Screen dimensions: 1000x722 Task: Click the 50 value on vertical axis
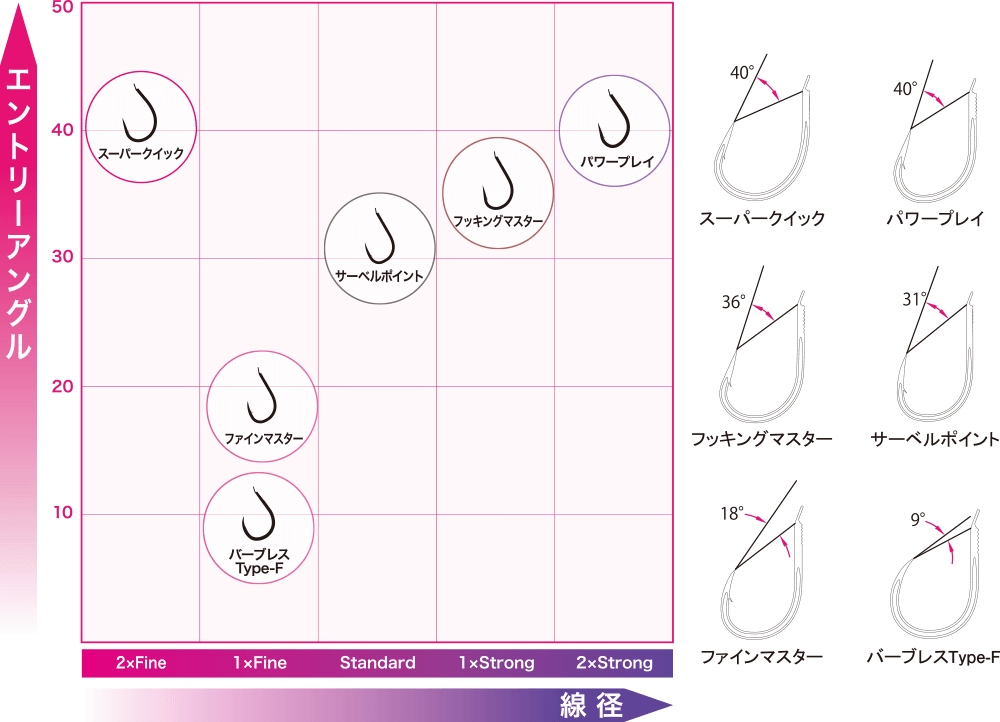[x=62, y=8]
